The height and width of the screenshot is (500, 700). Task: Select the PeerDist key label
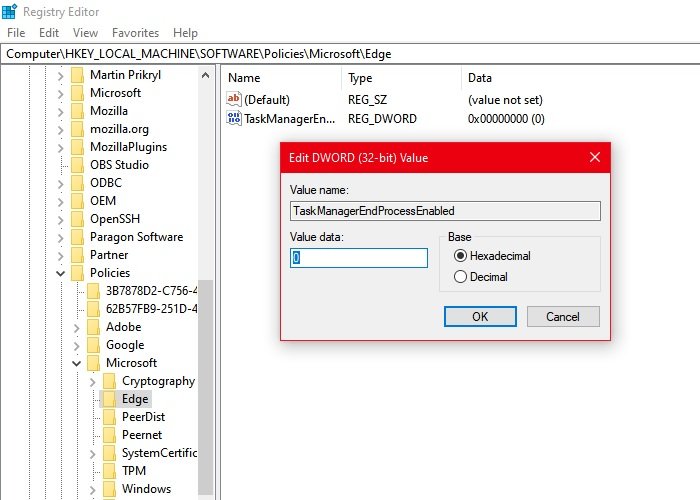click(x=143, y=417)
